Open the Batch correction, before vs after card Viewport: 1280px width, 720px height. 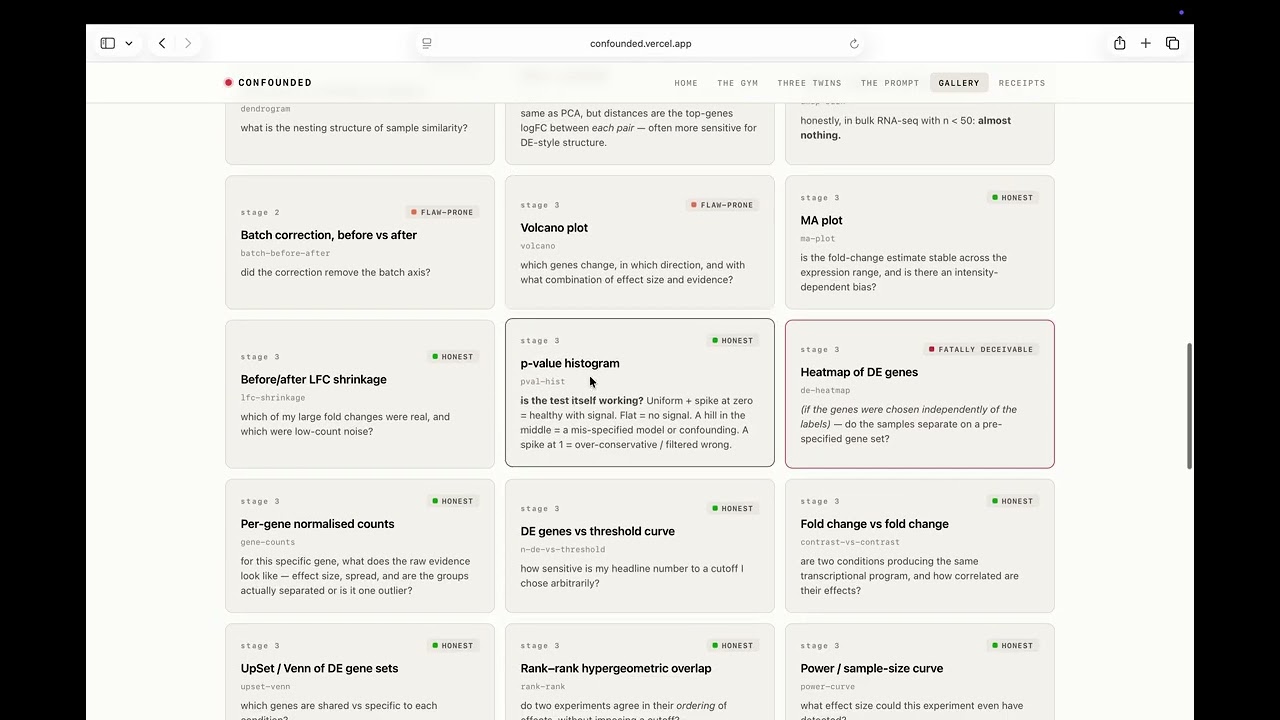click(x=360, y=242)
